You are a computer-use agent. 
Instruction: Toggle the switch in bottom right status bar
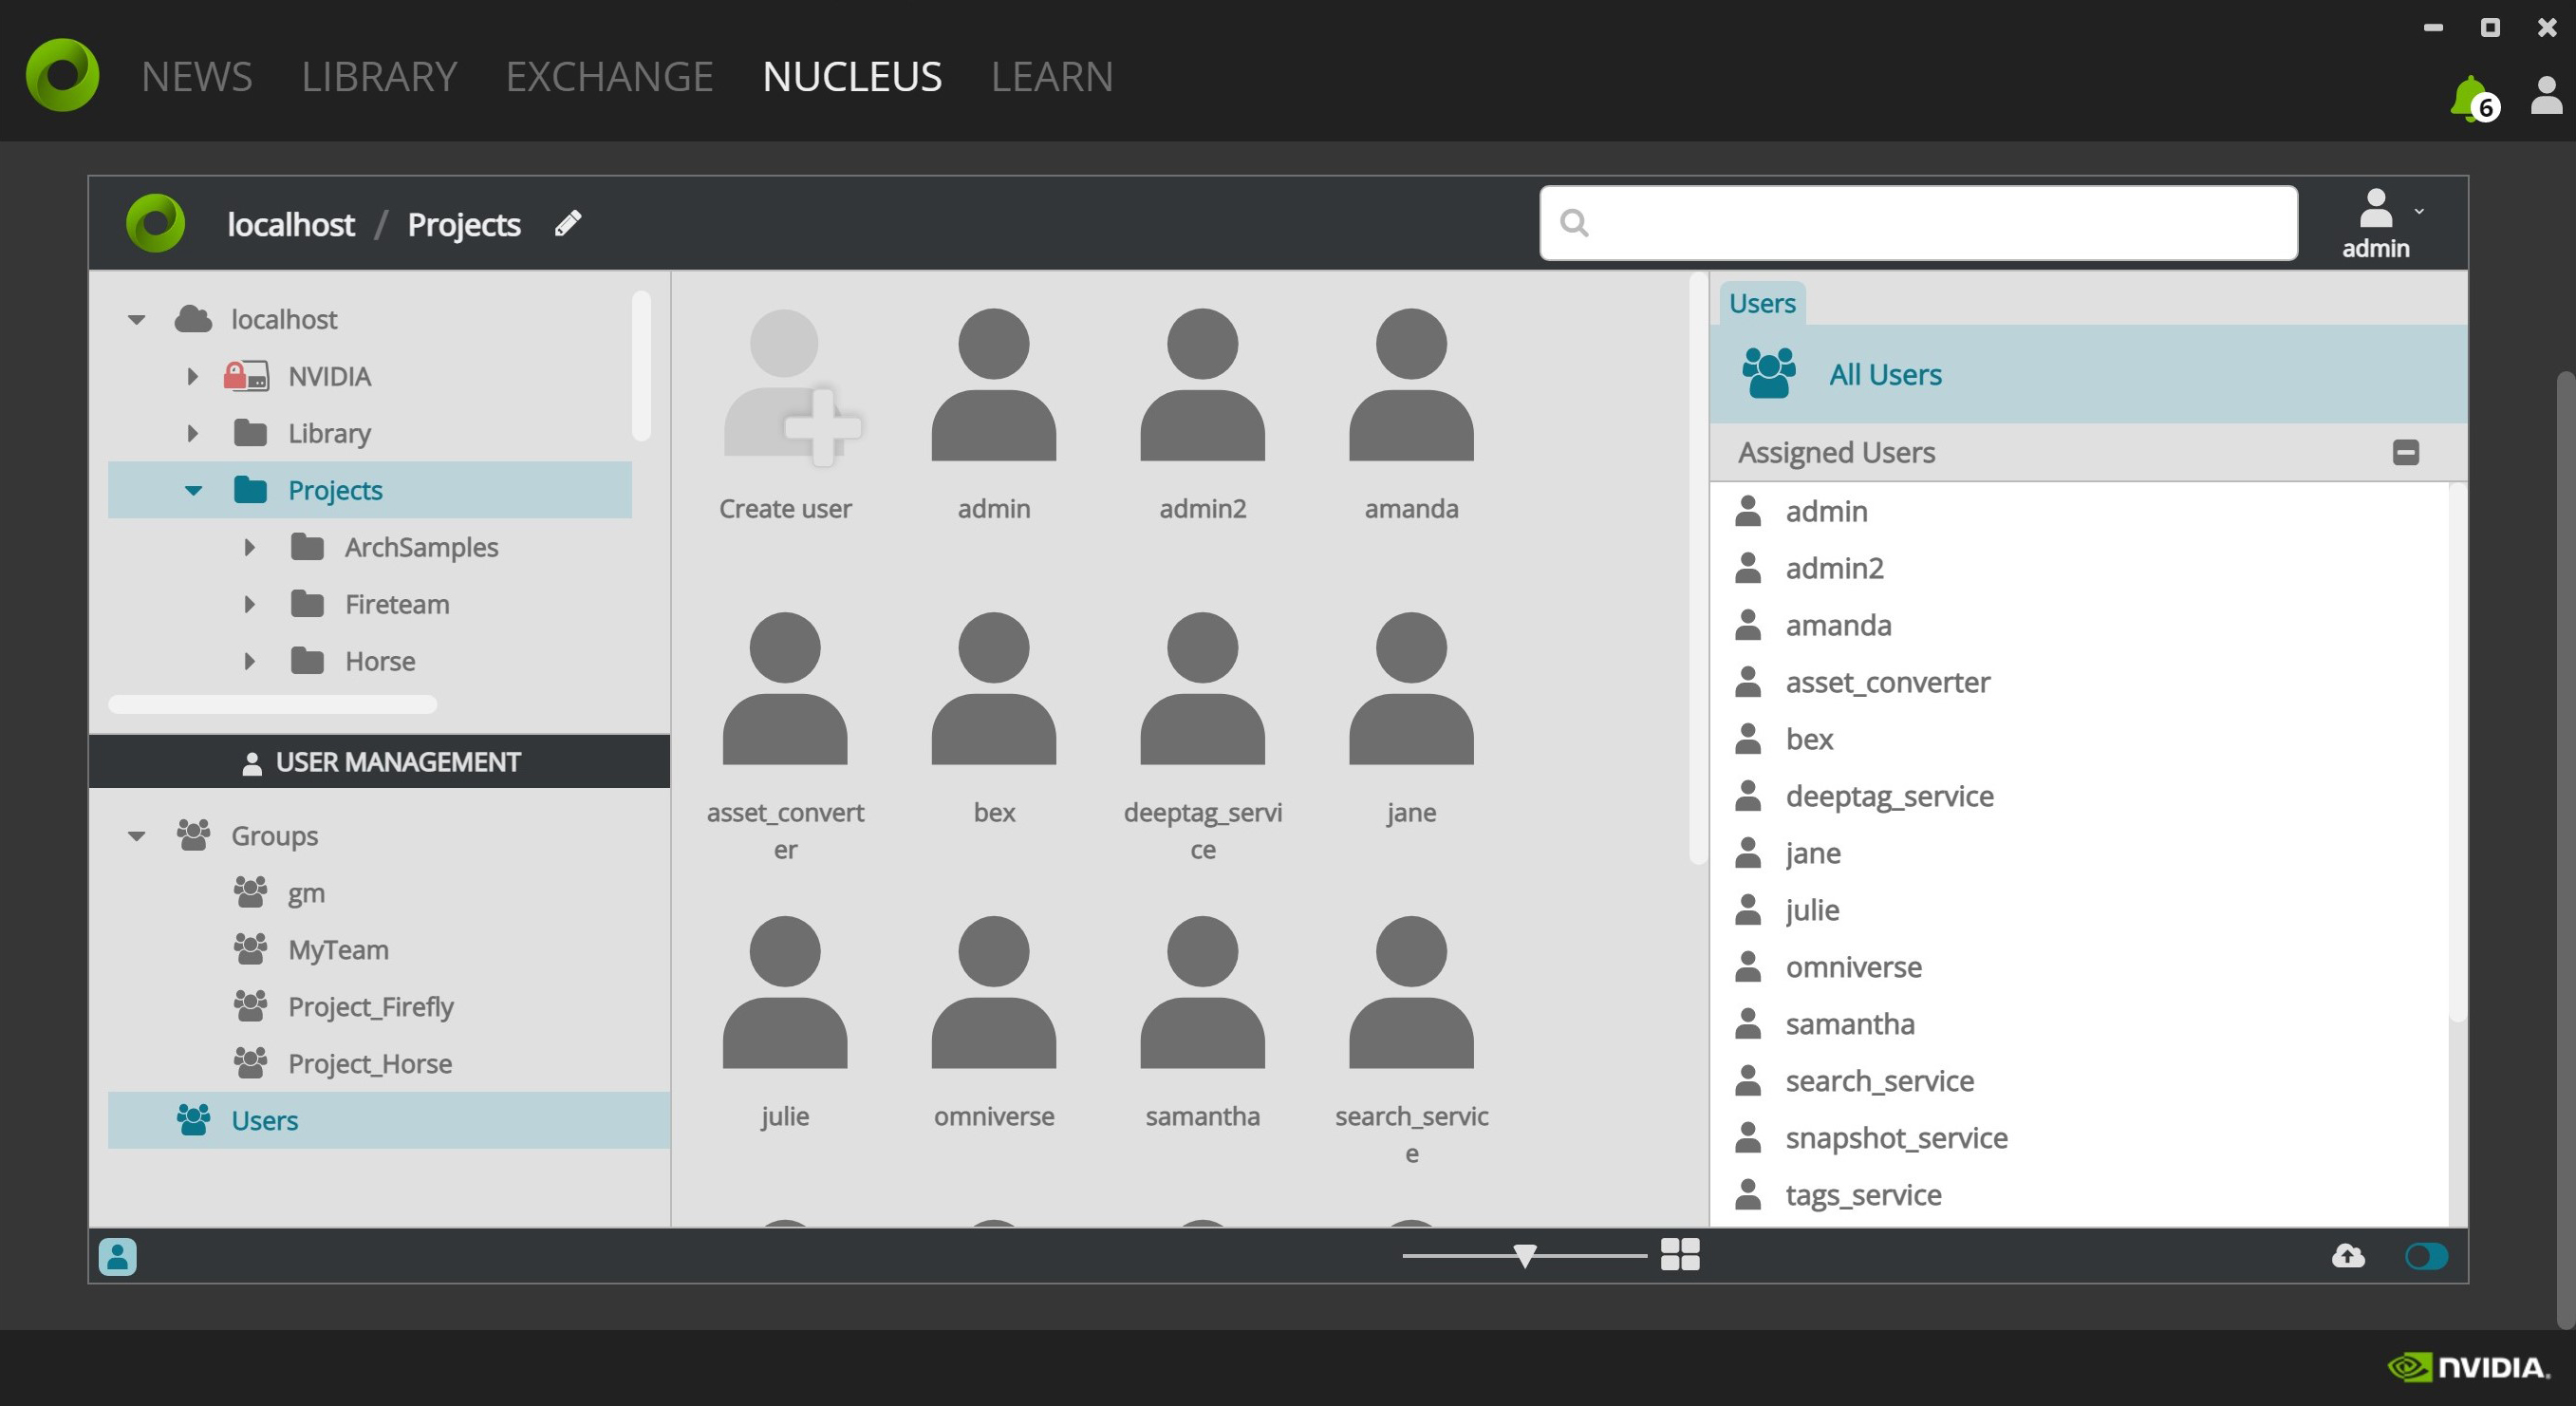2426,1256
